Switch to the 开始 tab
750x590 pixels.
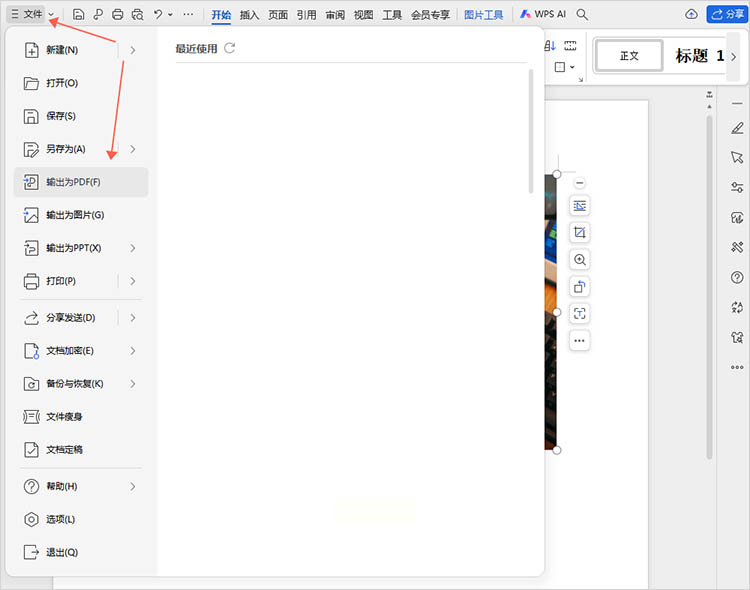pyautogui.click(x=221, y=15)
